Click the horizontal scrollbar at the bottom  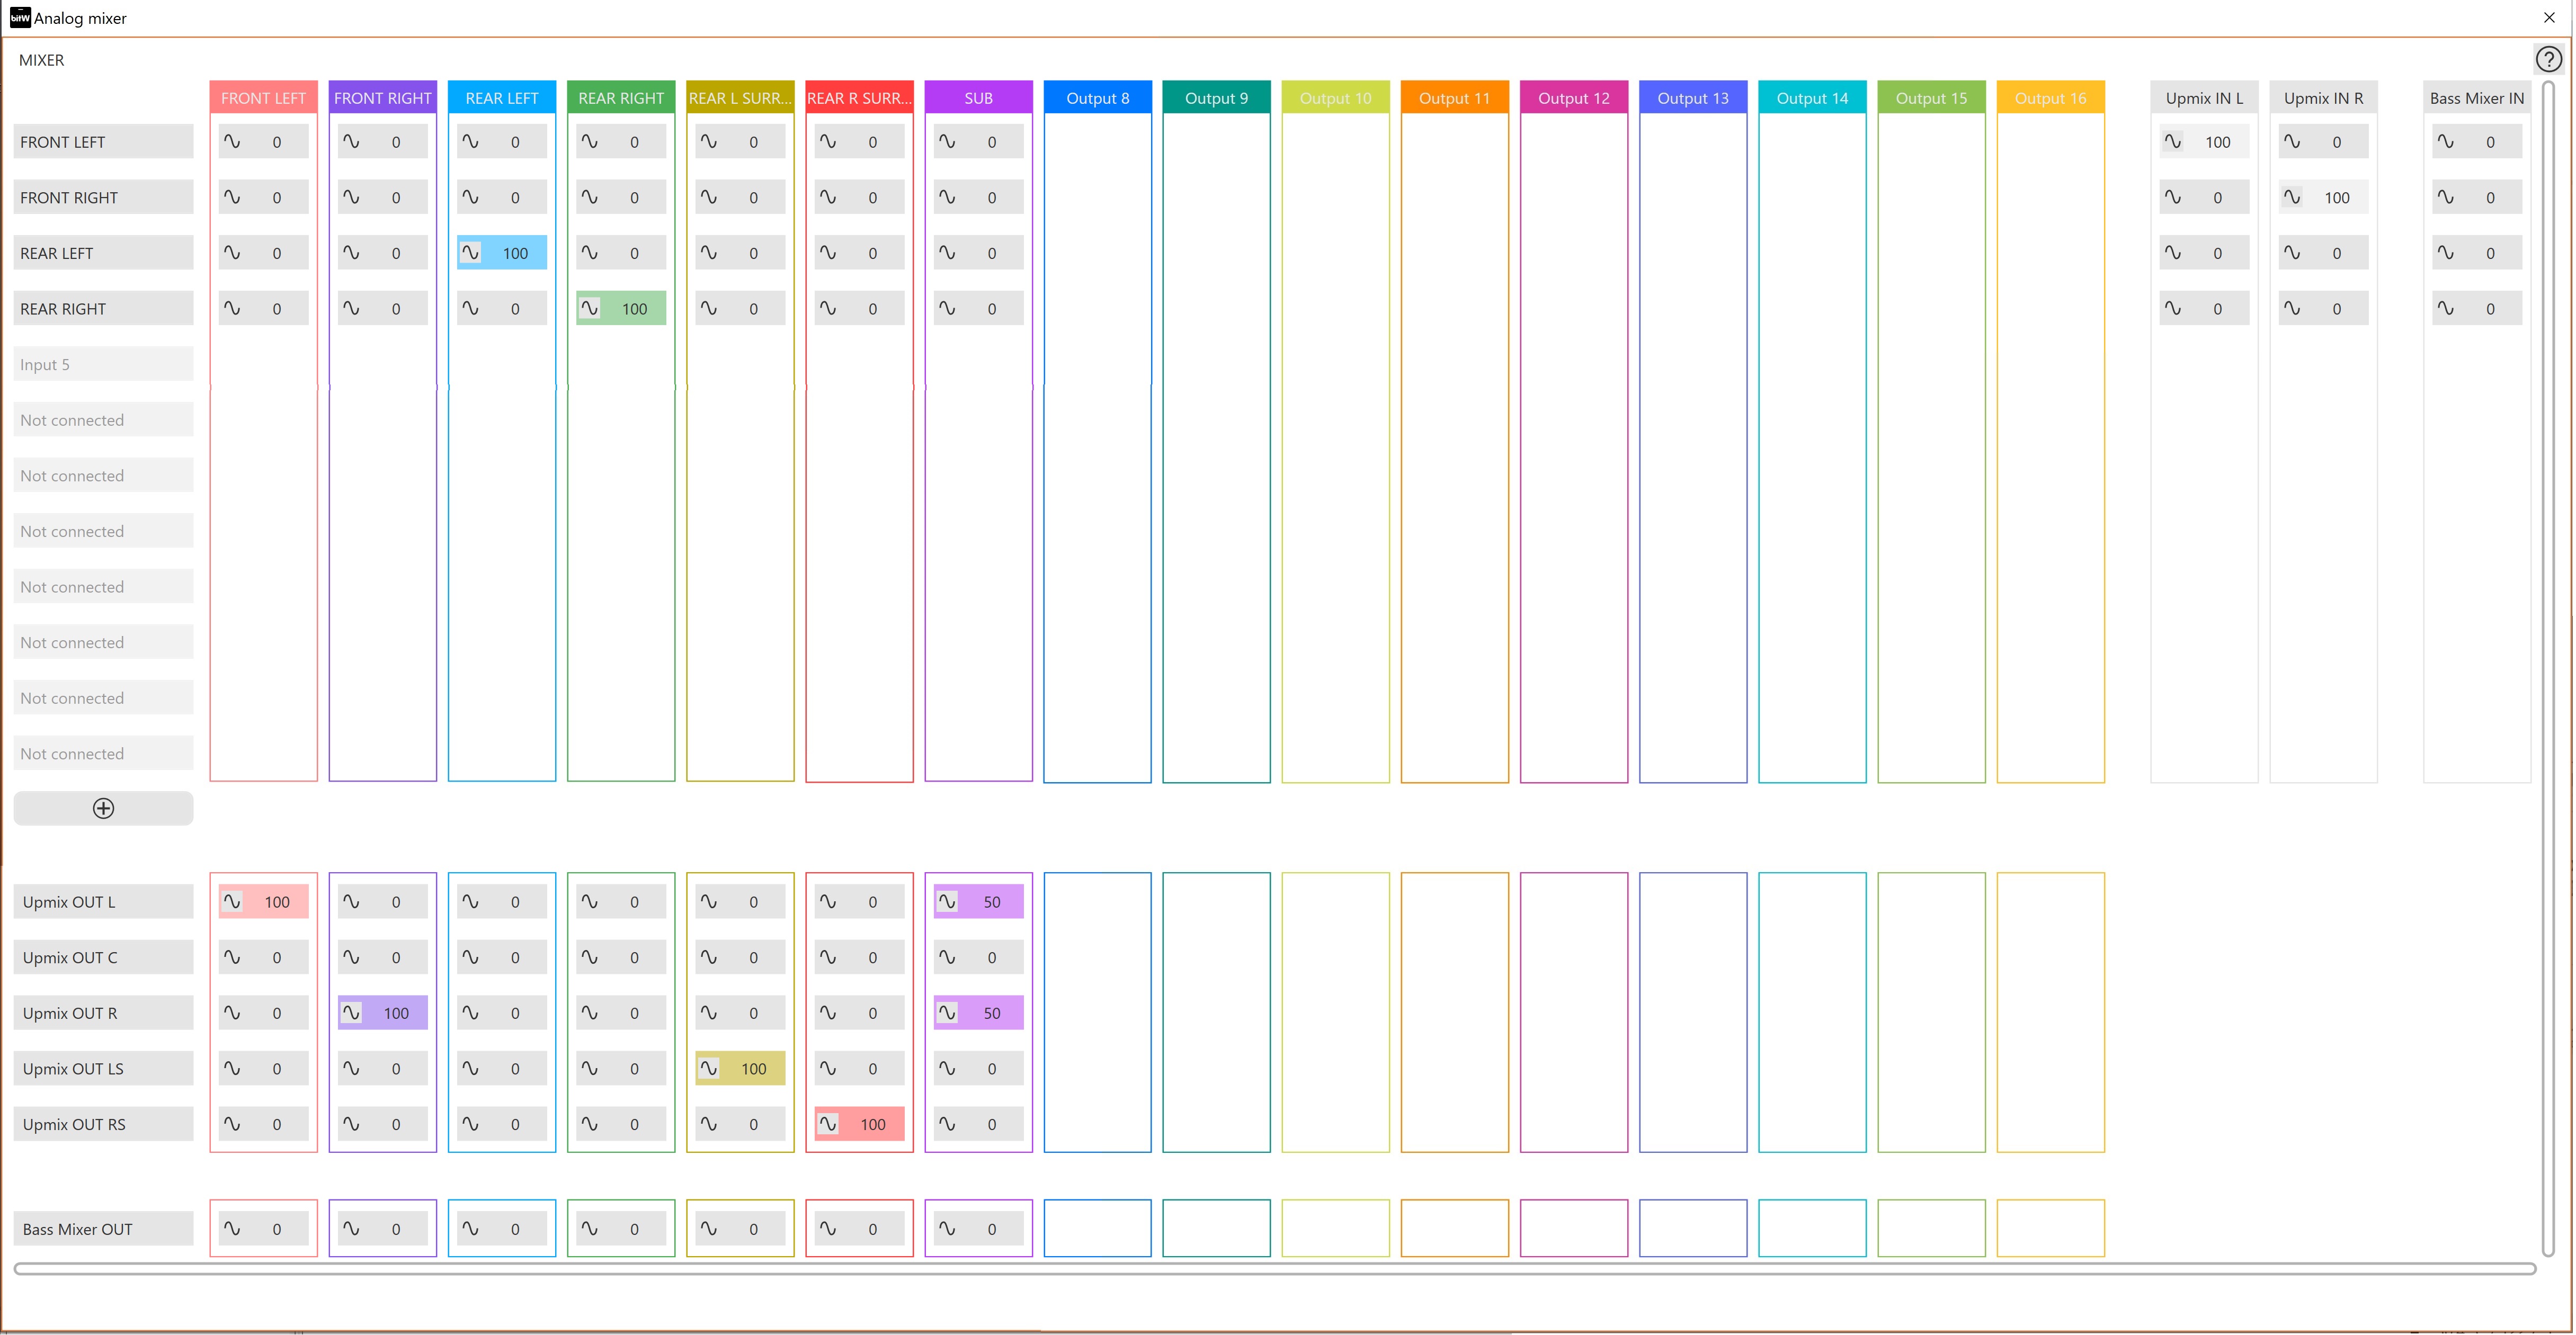point(1274,1269)
